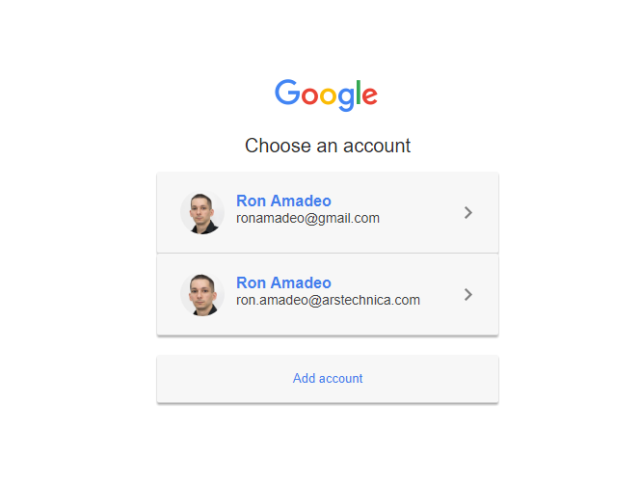The width and height of the screenshot is (640, 483).
Task: Click the green letter l in logo
Action: (359, 92)
